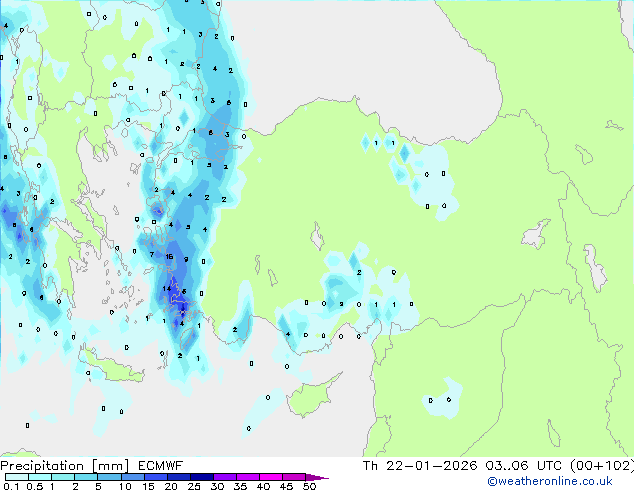
Task: Click the '16' precipitation value on map
Action: [x=169, y=256]
